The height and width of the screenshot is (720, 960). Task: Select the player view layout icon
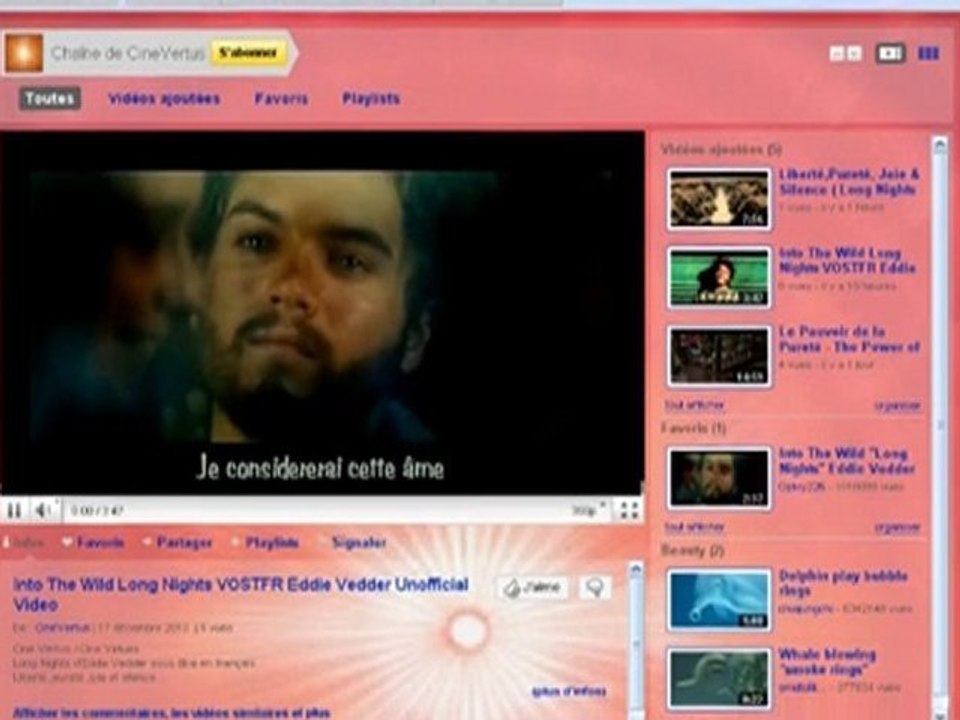pos(890,53)
